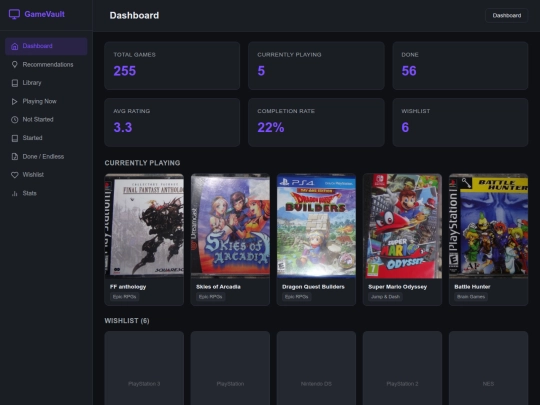Image resolution: width=540 pixels, height=405 pixels.
Task: Open the PlayStation 3 wishlist card
Action: (144, 368)
